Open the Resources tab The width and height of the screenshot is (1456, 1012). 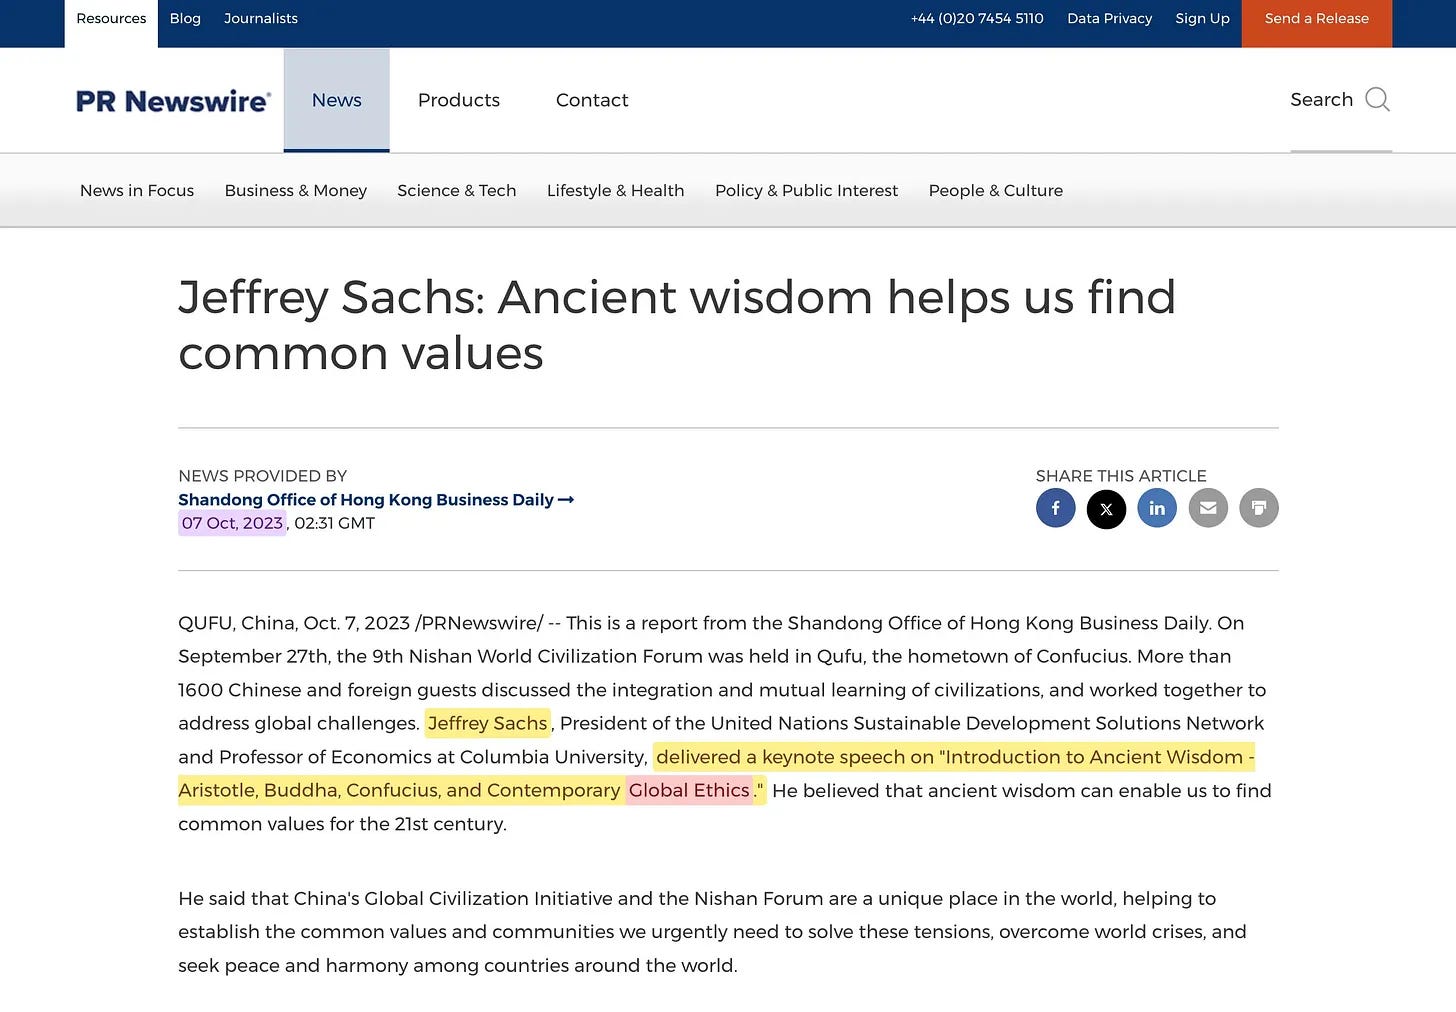pos(111,19)
